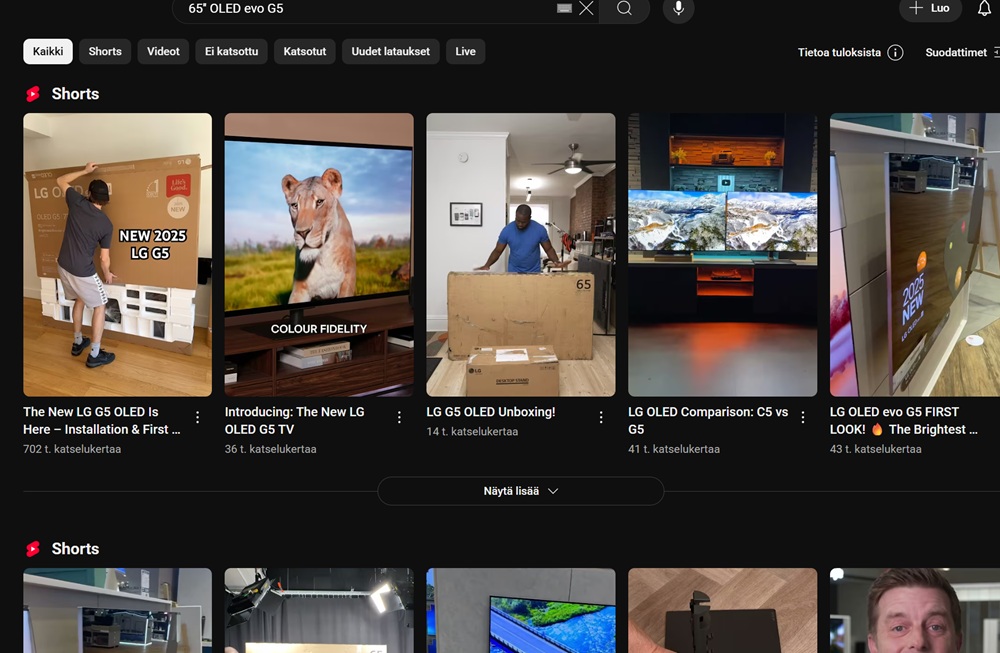Screen dimensions: 1000x653
Task: Click the Tietoa tuloksista info icon
Action: click(x=895, y=52)
